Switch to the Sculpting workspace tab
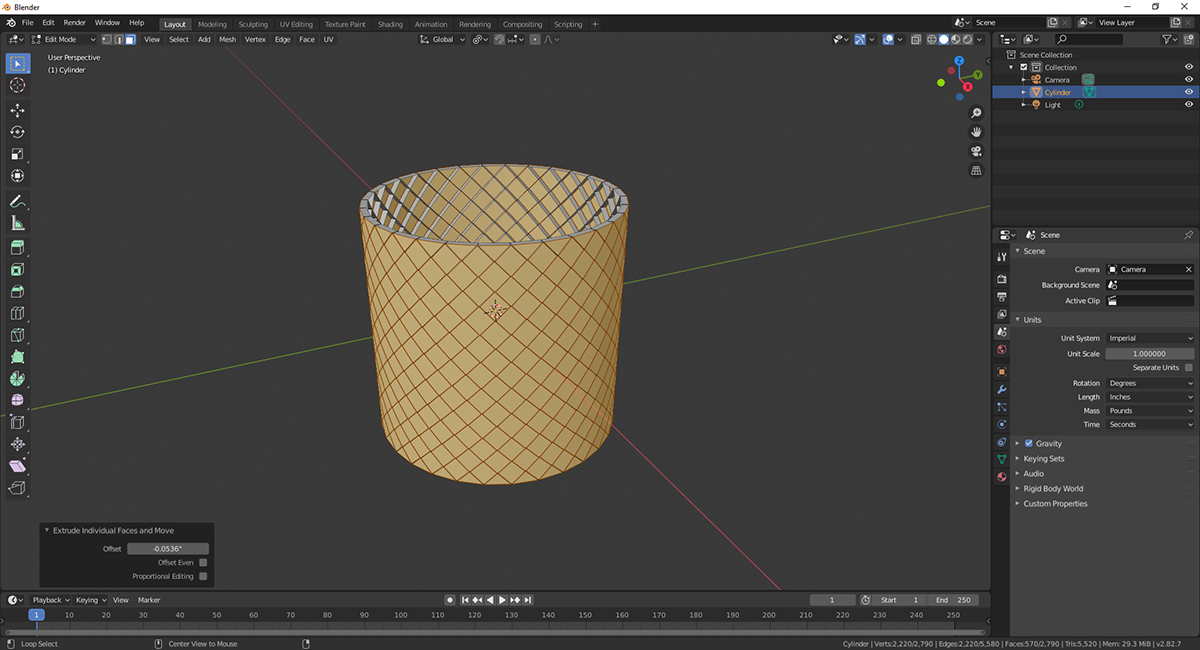The width and height of the screenshot is (1200, 650). [253, 24]
